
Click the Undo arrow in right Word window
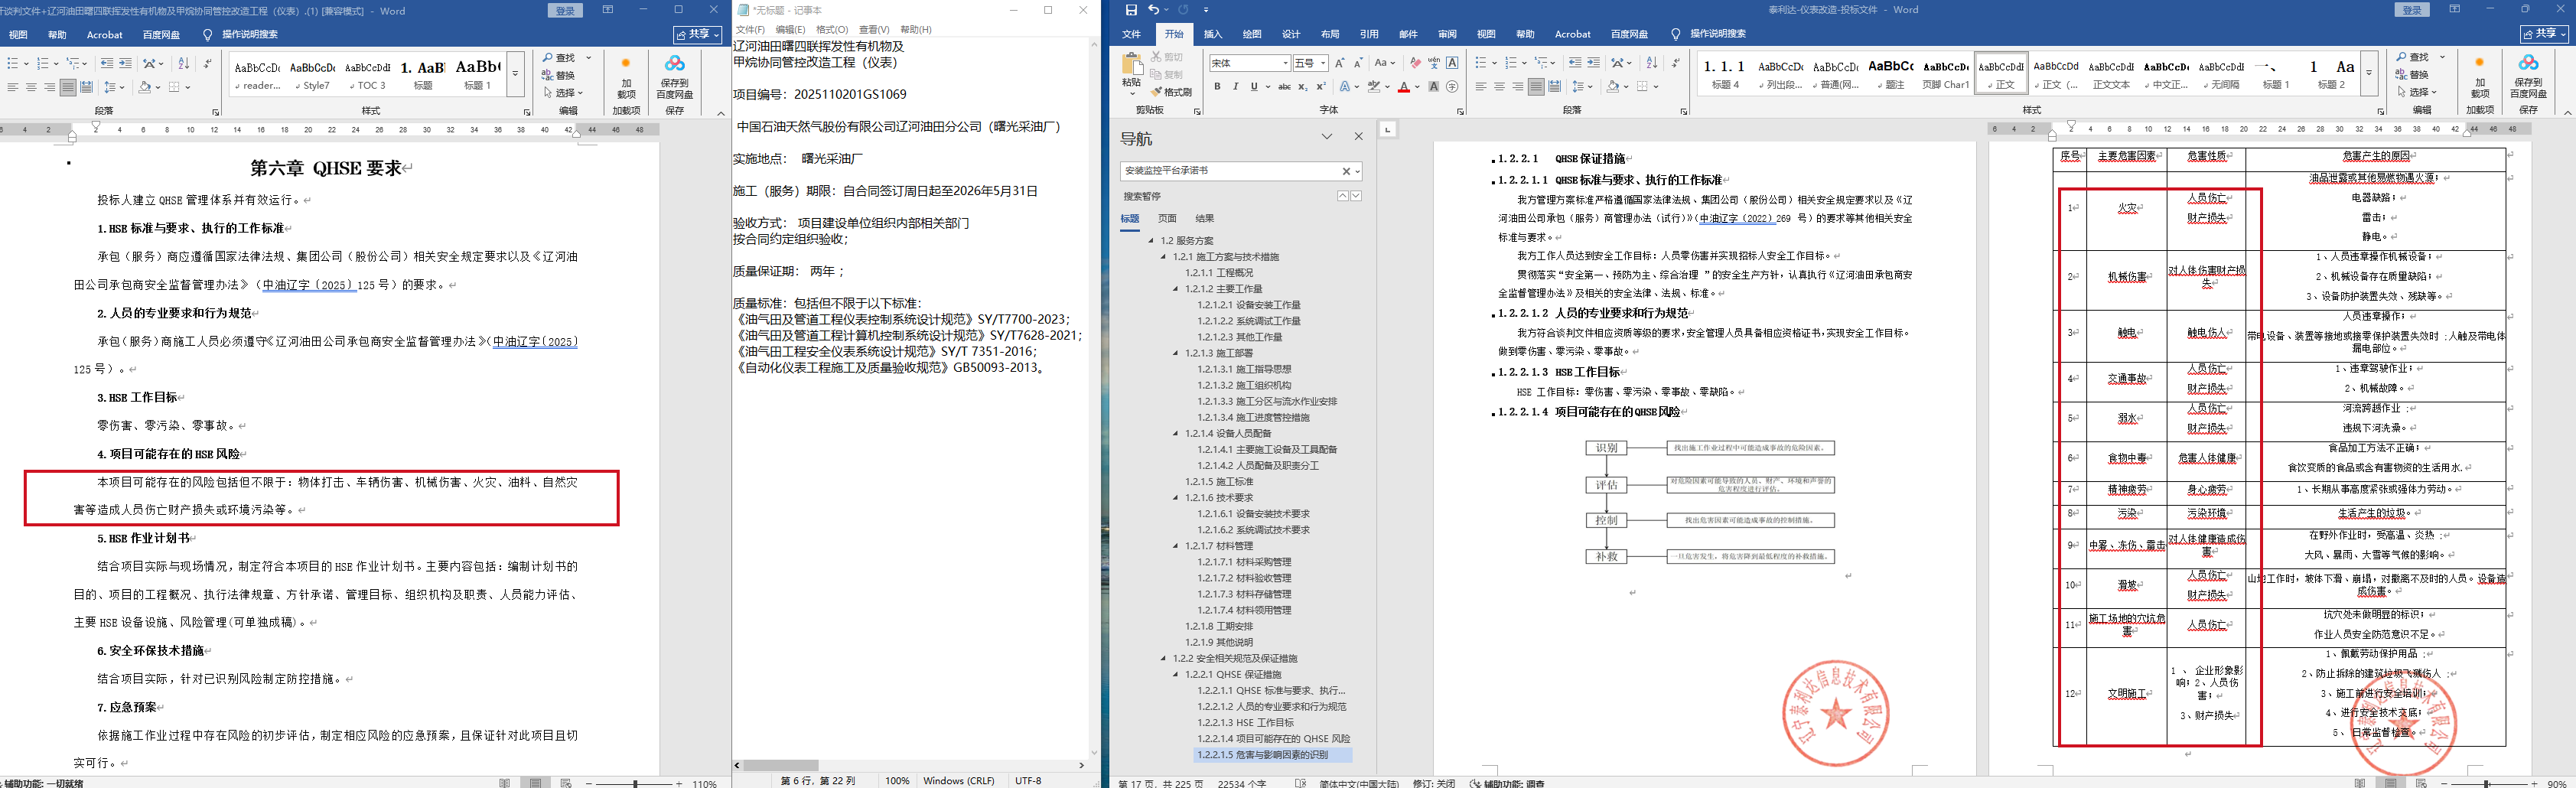[1153, 10]
